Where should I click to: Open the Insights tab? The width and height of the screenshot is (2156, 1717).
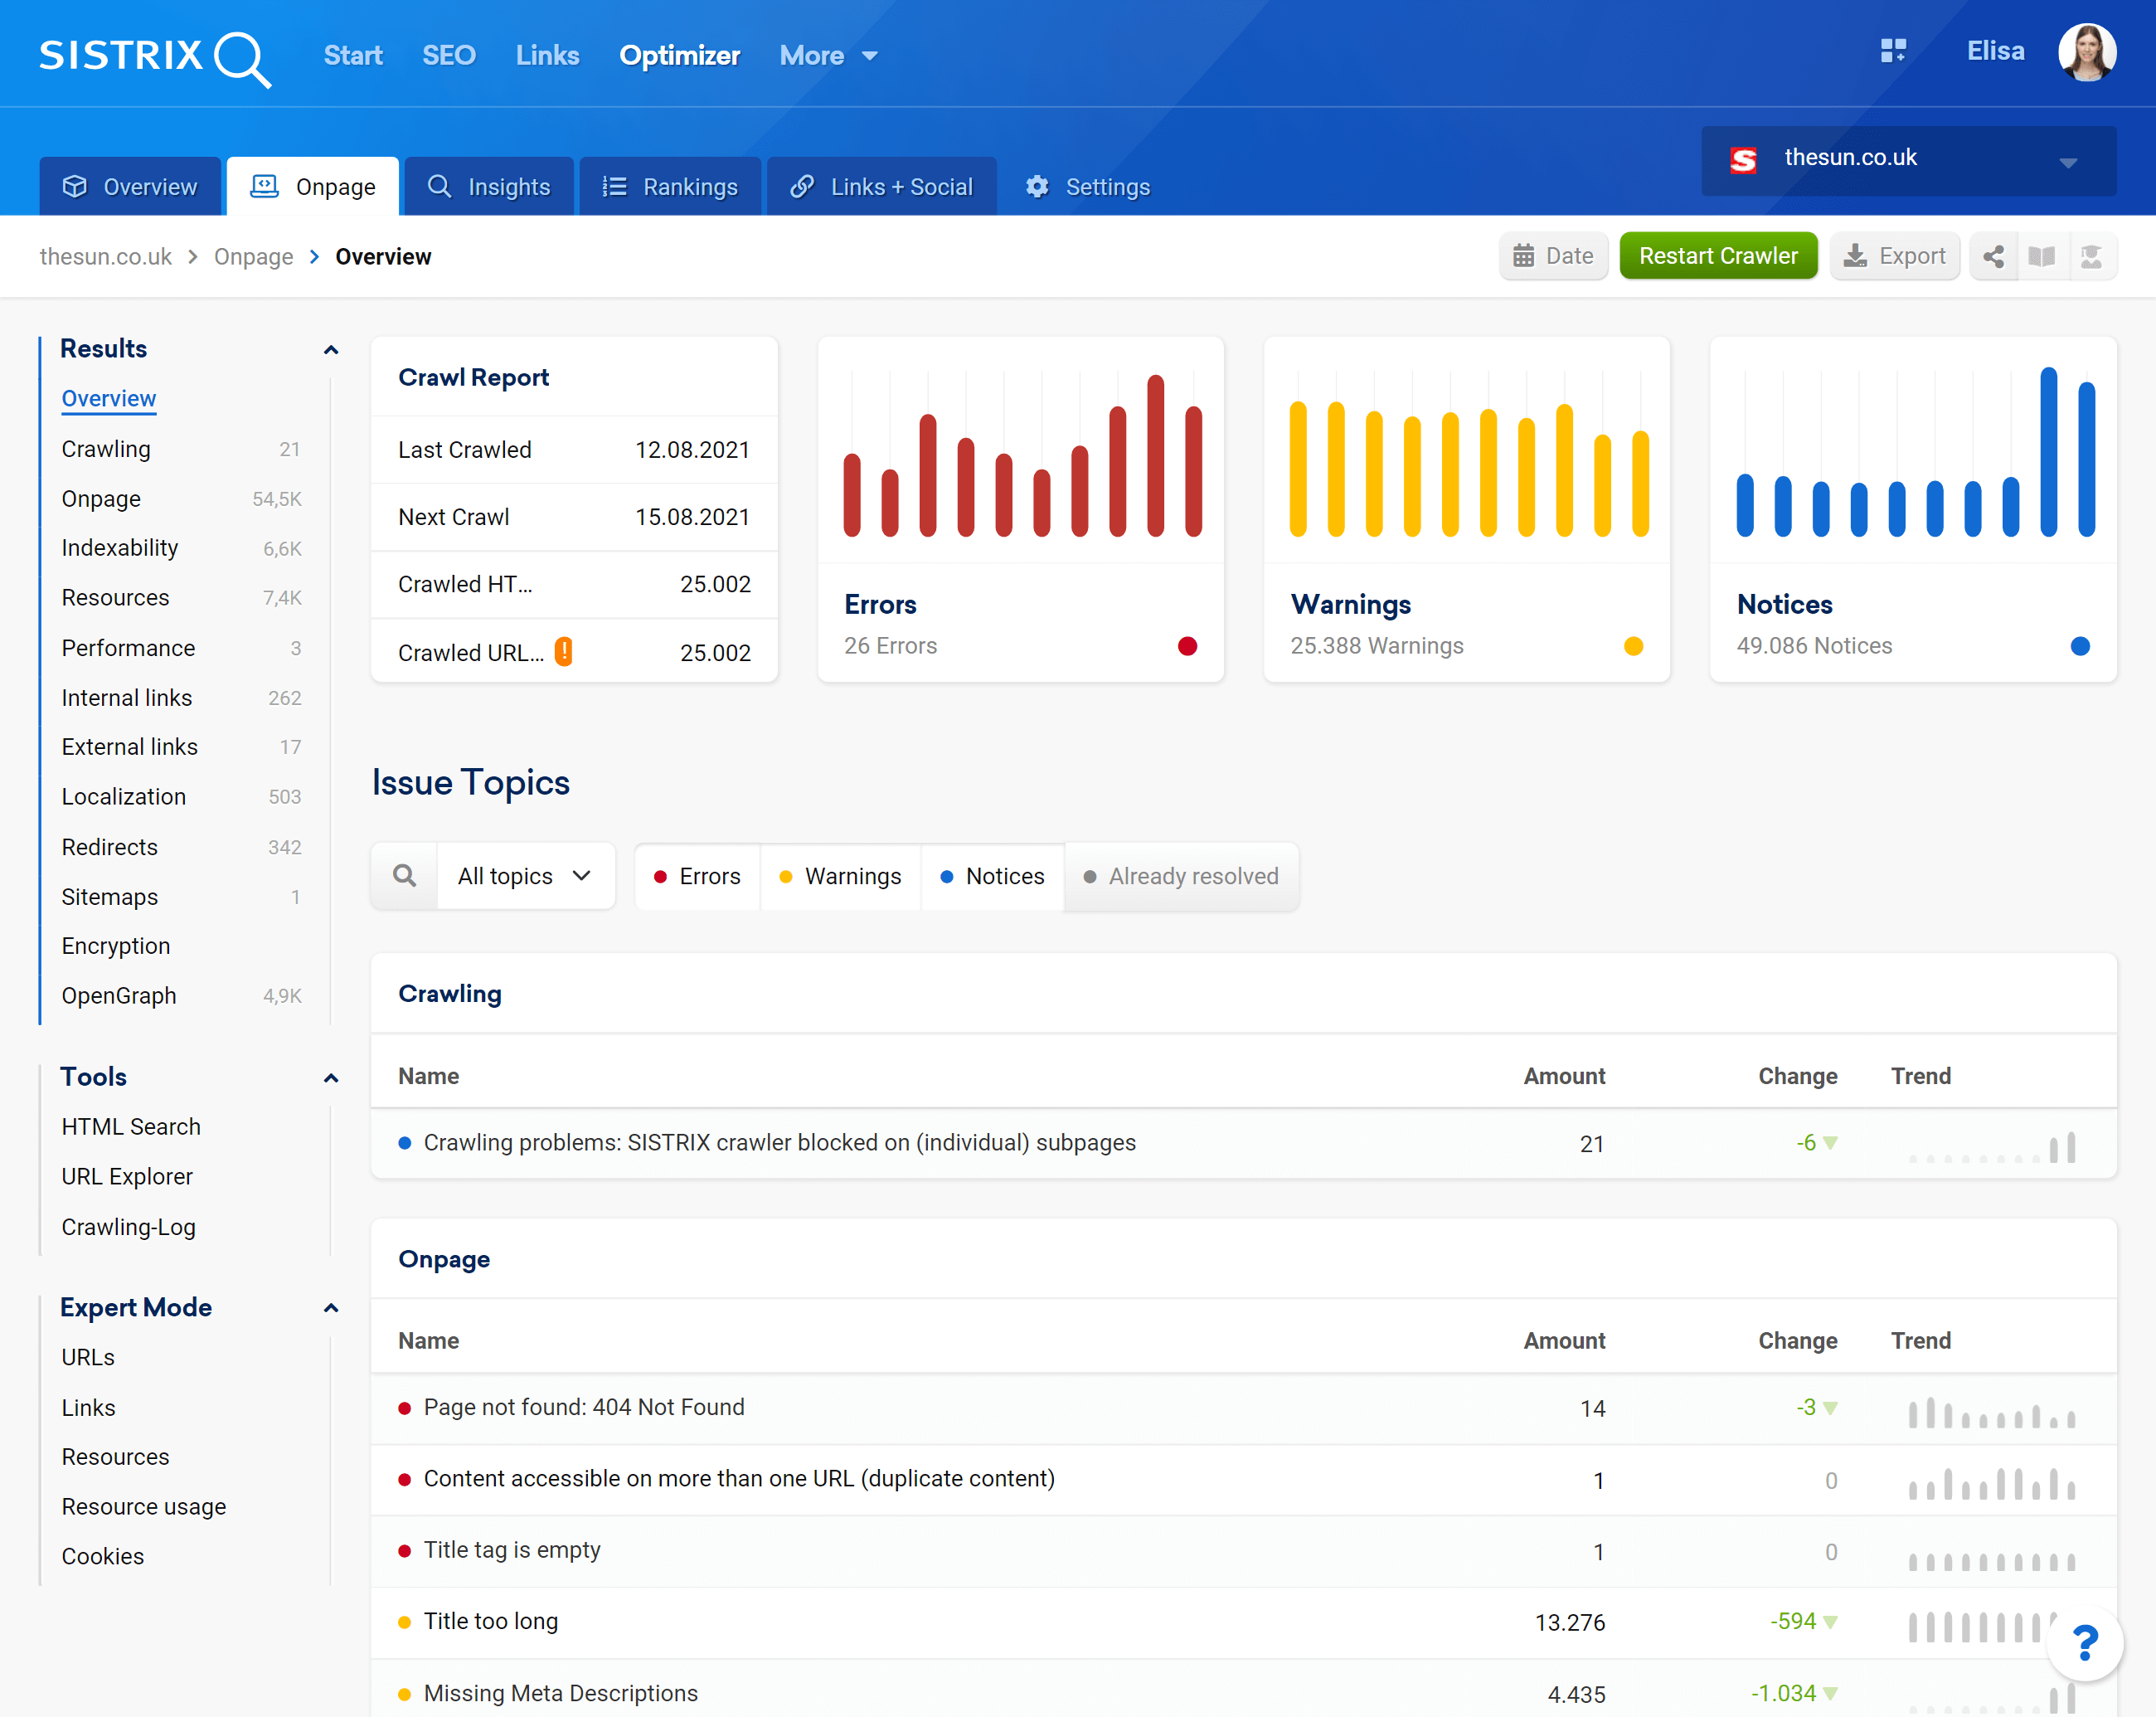coord(489,187)
